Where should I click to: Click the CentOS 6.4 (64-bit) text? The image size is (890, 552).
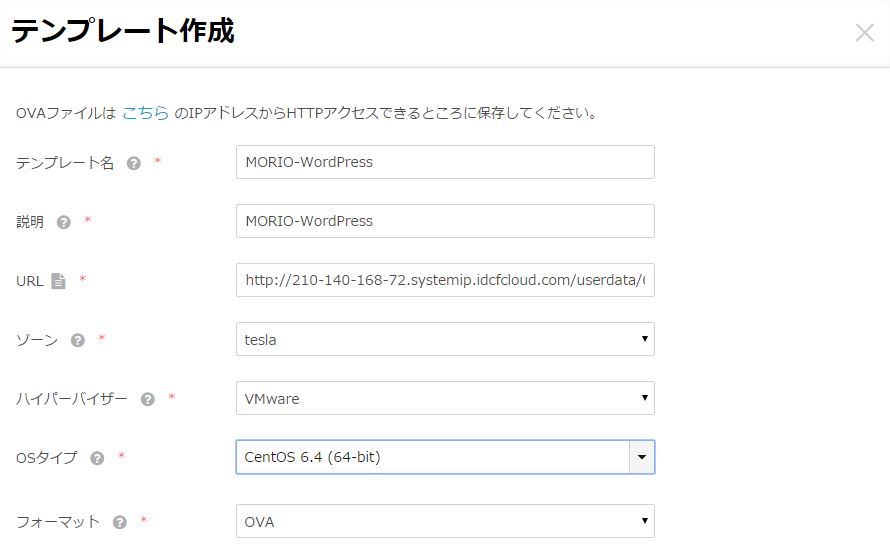(313, 458)
